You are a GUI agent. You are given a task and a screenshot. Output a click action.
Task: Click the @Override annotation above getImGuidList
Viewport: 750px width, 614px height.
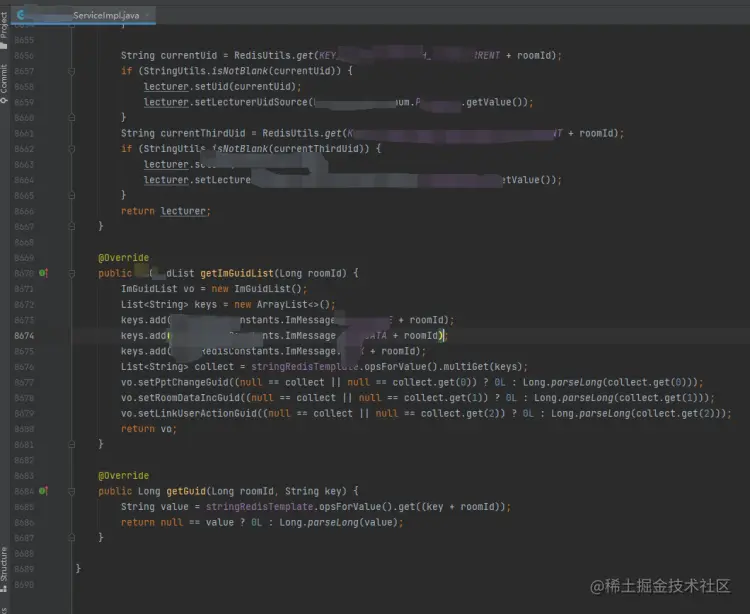[x=123, y=258]
